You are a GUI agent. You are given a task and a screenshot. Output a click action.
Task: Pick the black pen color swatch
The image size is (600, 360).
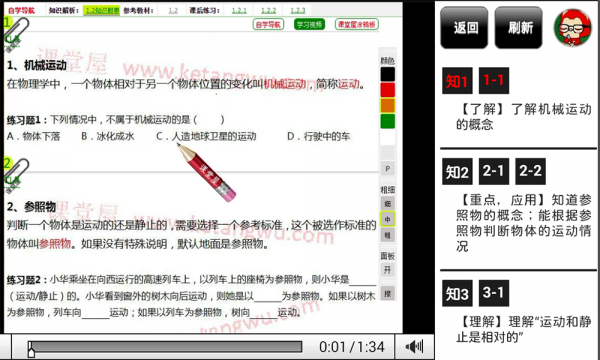pos(388,74)
